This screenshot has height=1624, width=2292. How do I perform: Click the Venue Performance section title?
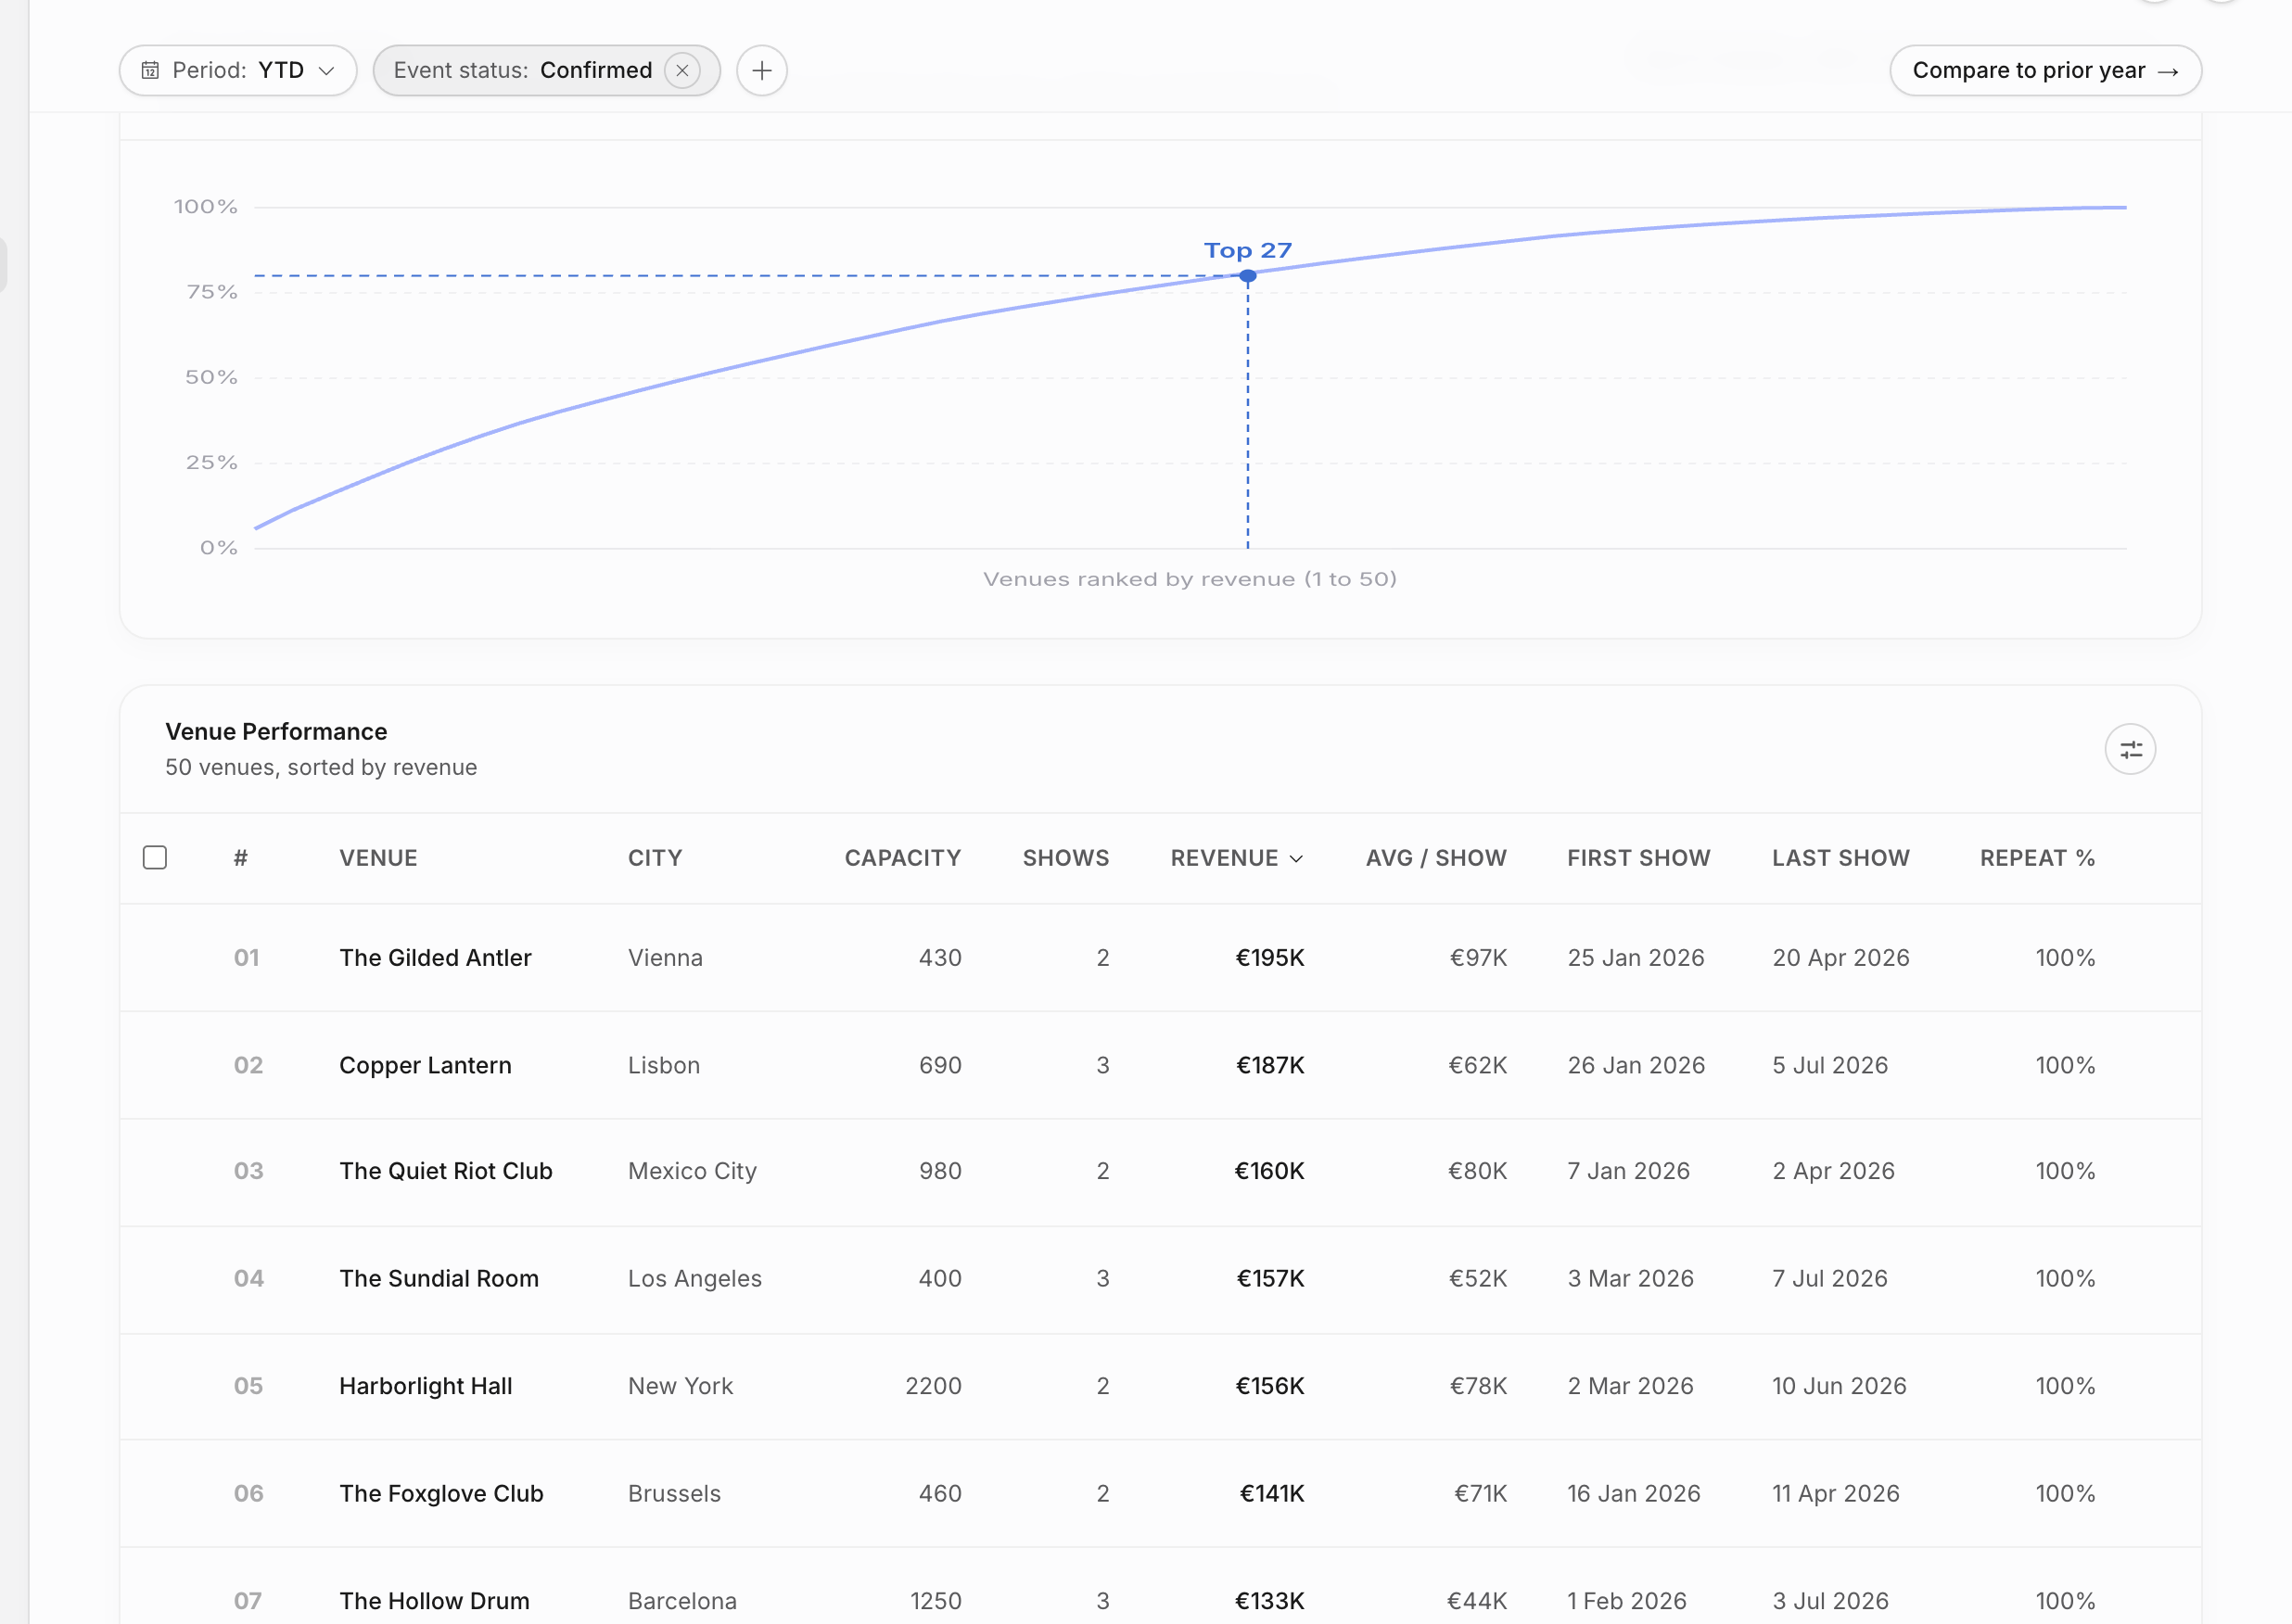tap(276, 732)
